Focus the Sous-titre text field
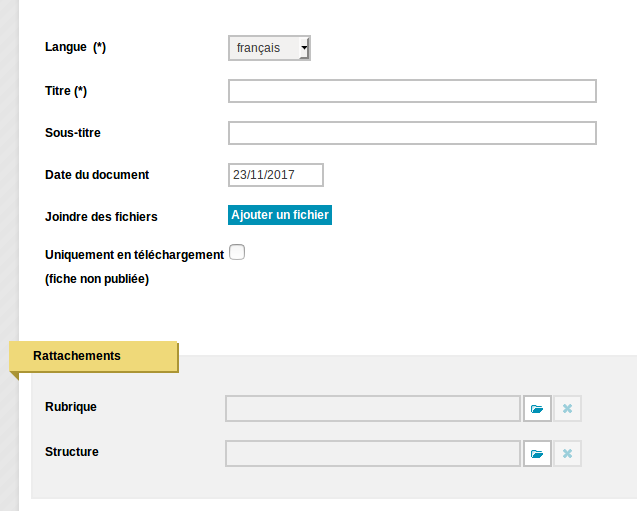Viewport: 637px width, 511px height. [412, 133]
